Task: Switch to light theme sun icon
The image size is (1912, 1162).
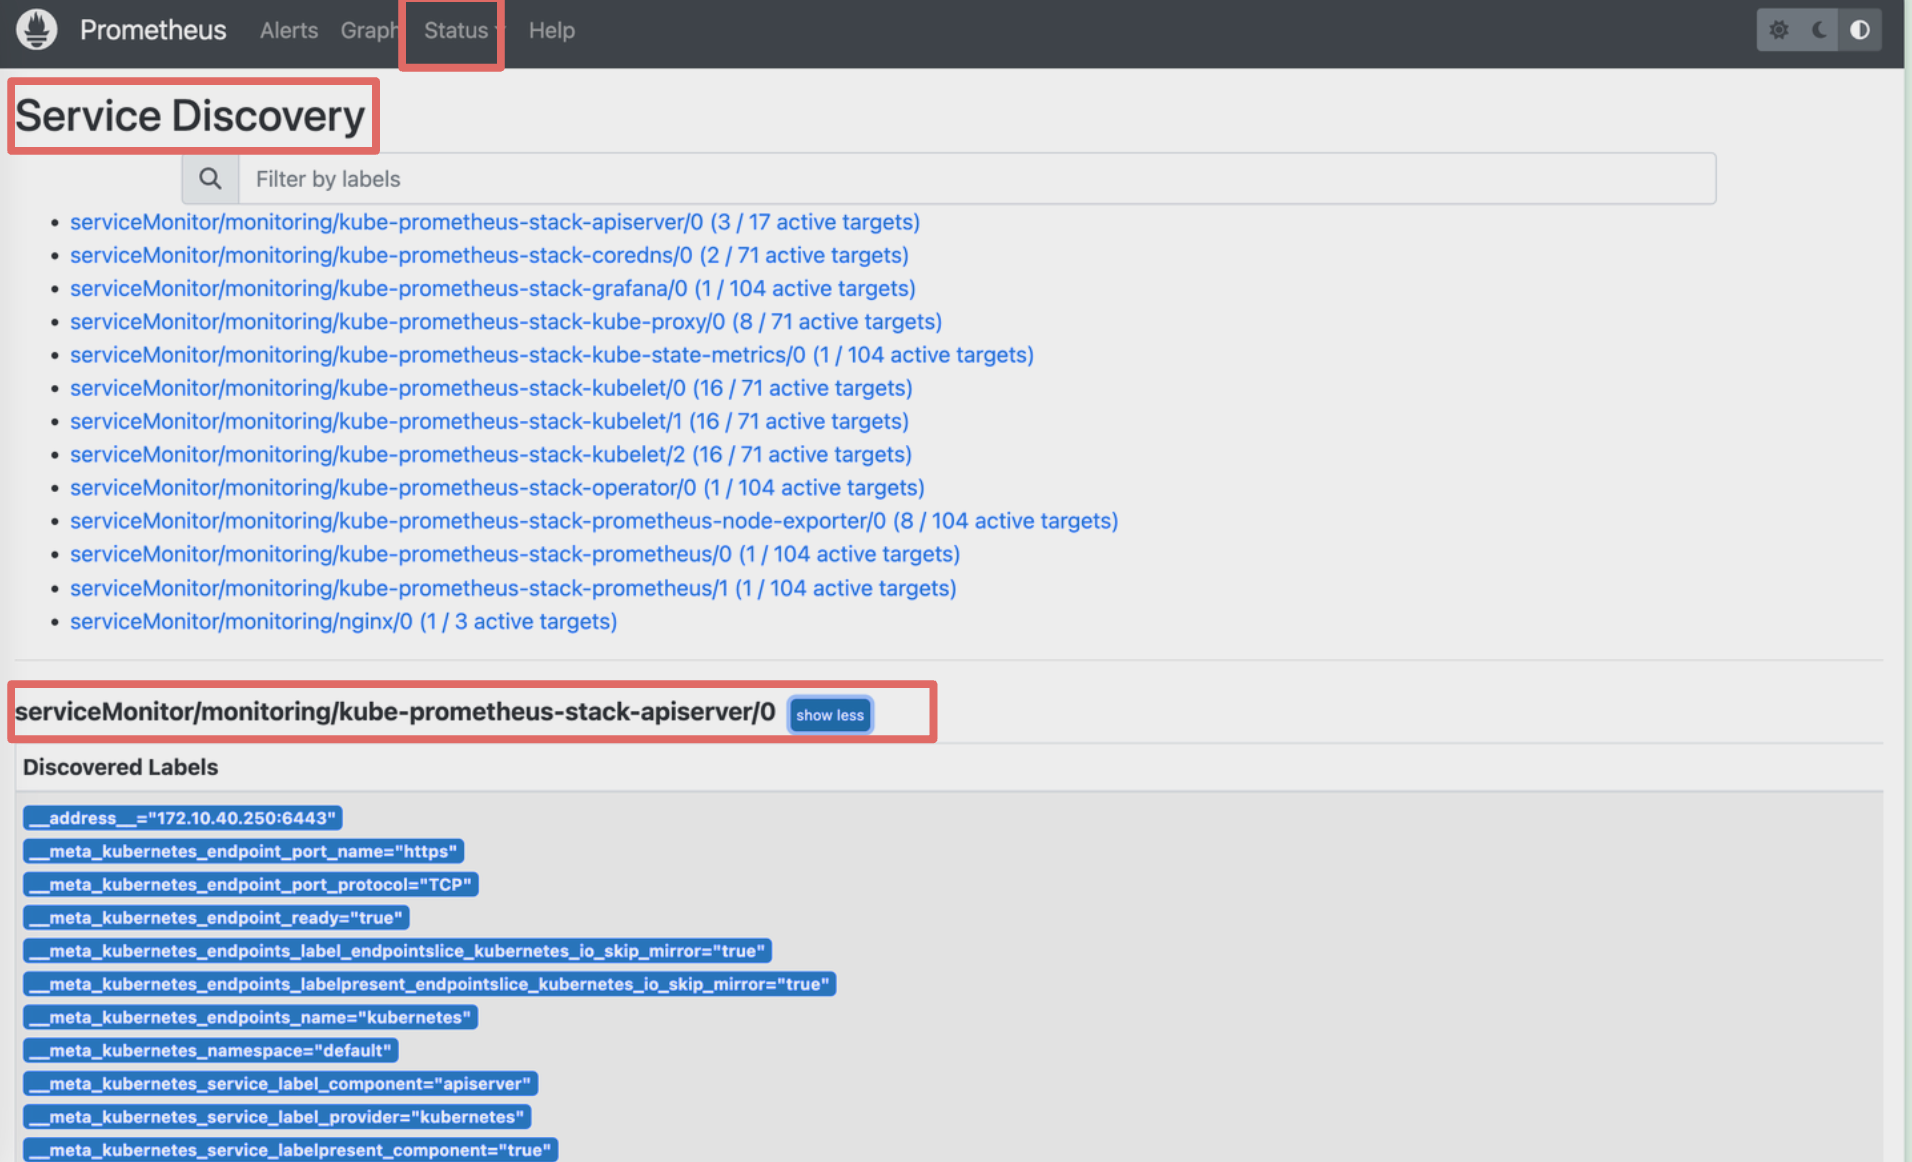Action: tap(1778, 30)
